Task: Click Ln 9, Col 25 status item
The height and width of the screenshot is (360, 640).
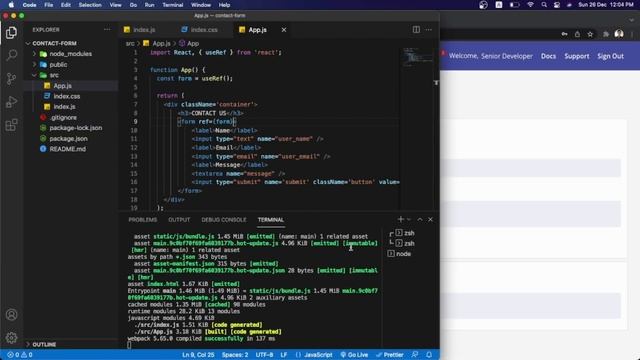Action: [198, 355]
